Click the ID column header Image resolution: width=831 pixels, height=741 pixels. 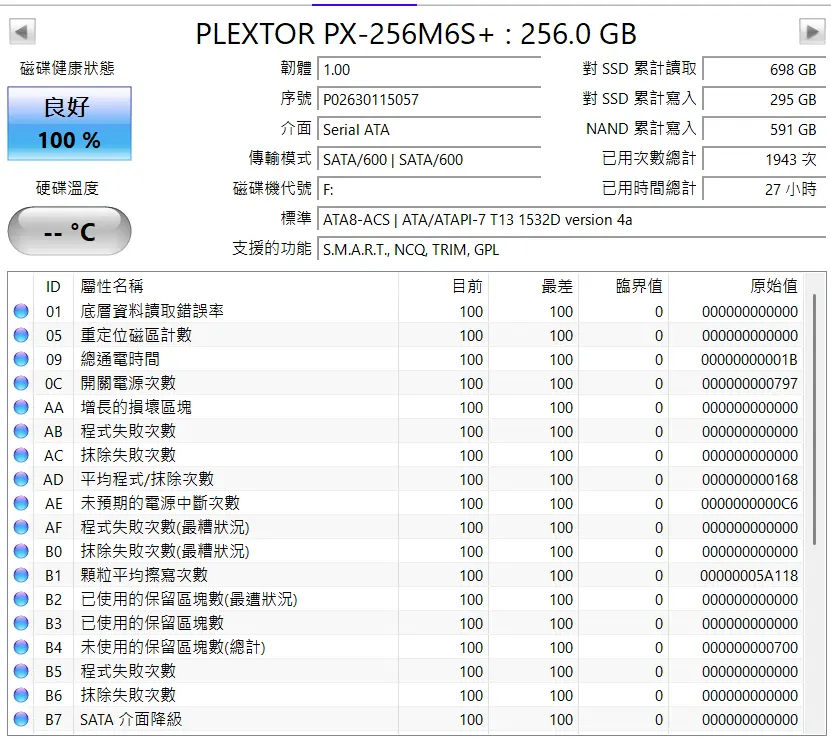(53, 286)
